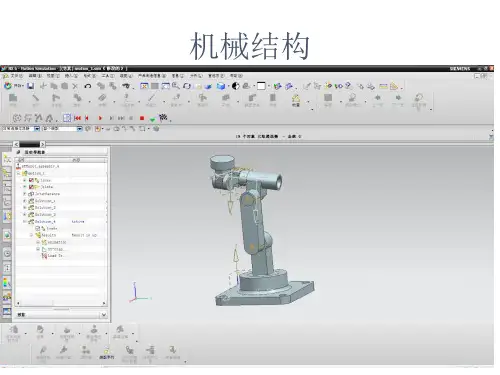Select the Solution_4 tree row
Image resolution: width=500 pixels, height=375 pixels.
tap(62, 221)
